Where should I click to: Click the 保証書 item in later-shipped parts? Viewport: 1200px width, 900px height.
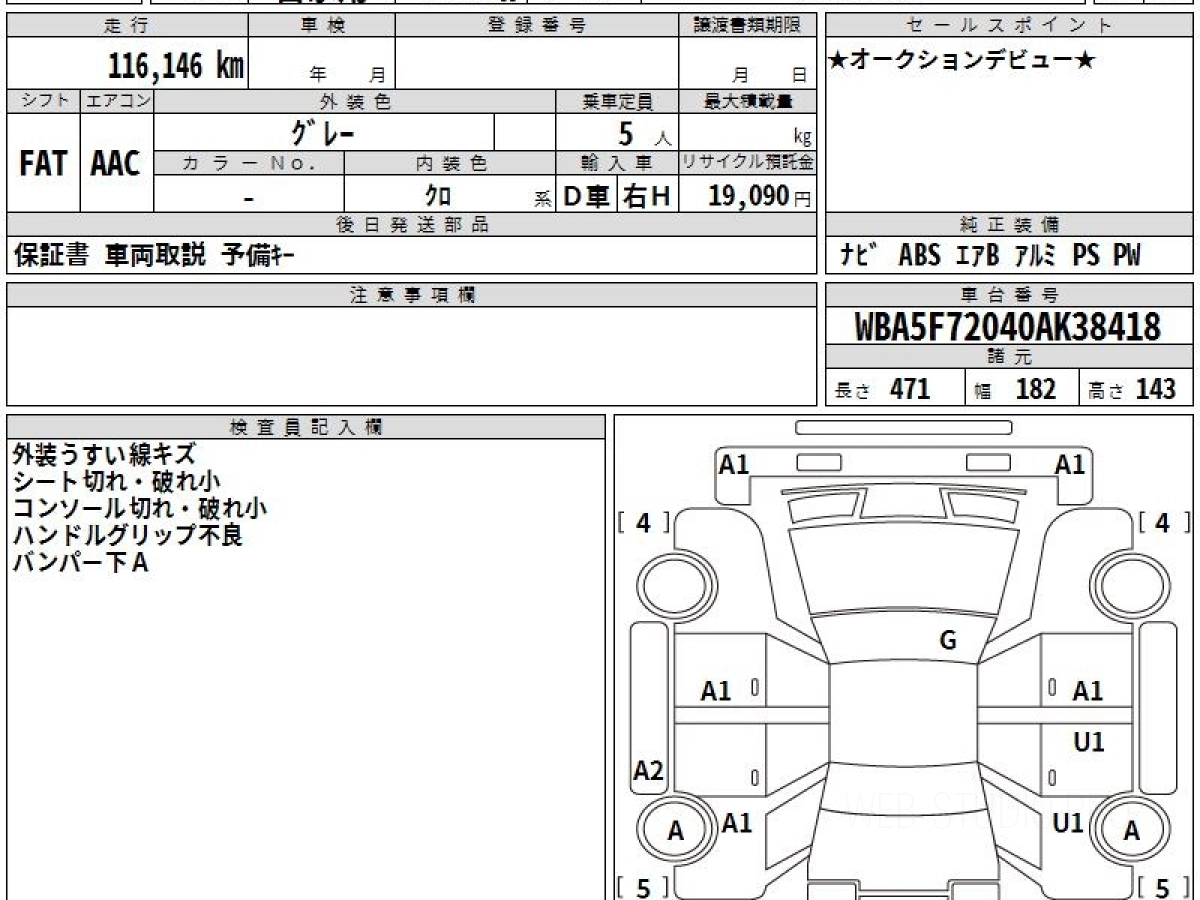51,256
